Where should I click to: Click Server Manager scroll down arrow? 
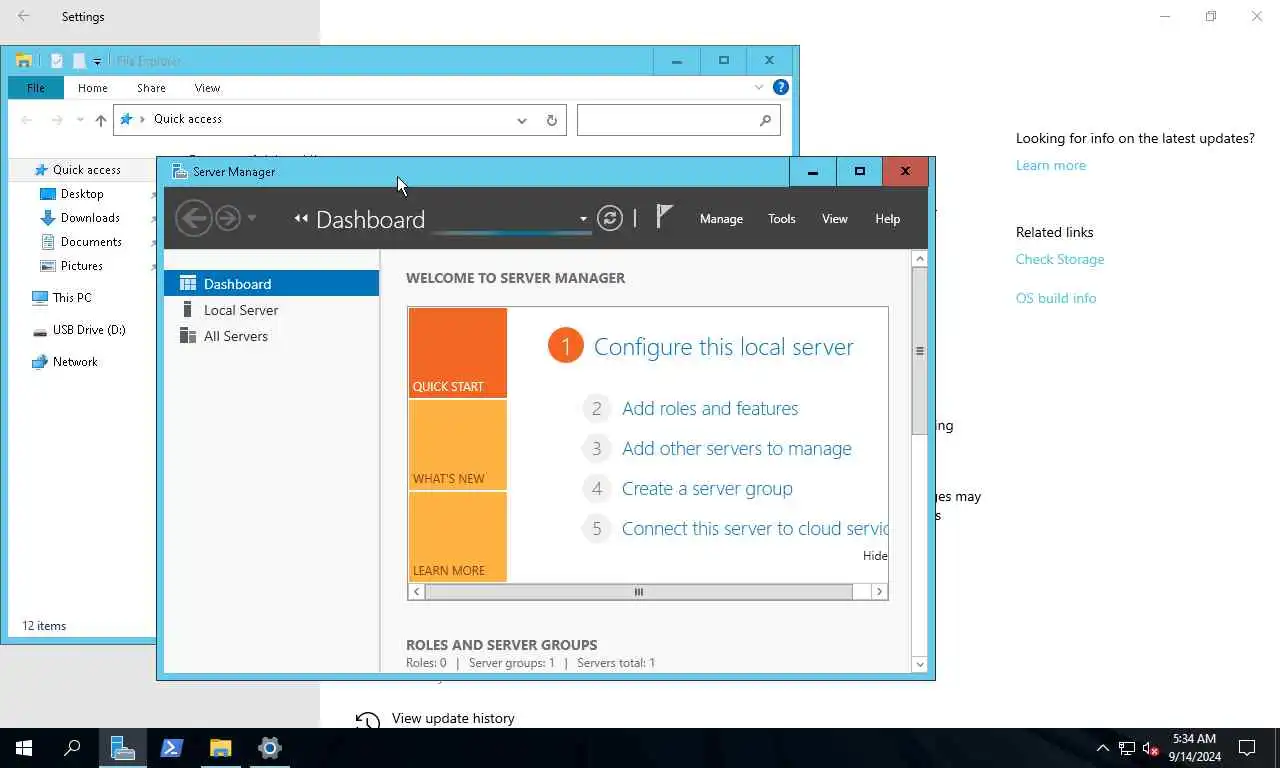[920, 664]
